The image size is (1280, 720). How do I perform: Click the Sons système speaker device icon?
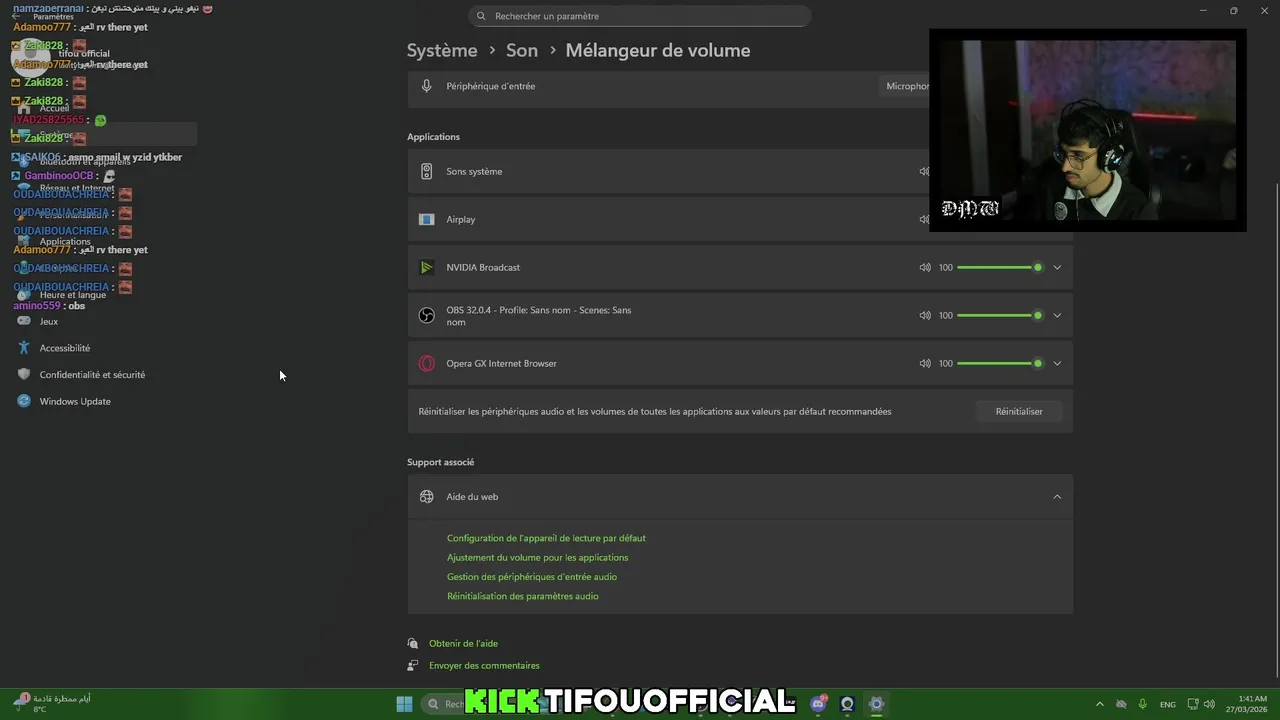pos(427,171)
